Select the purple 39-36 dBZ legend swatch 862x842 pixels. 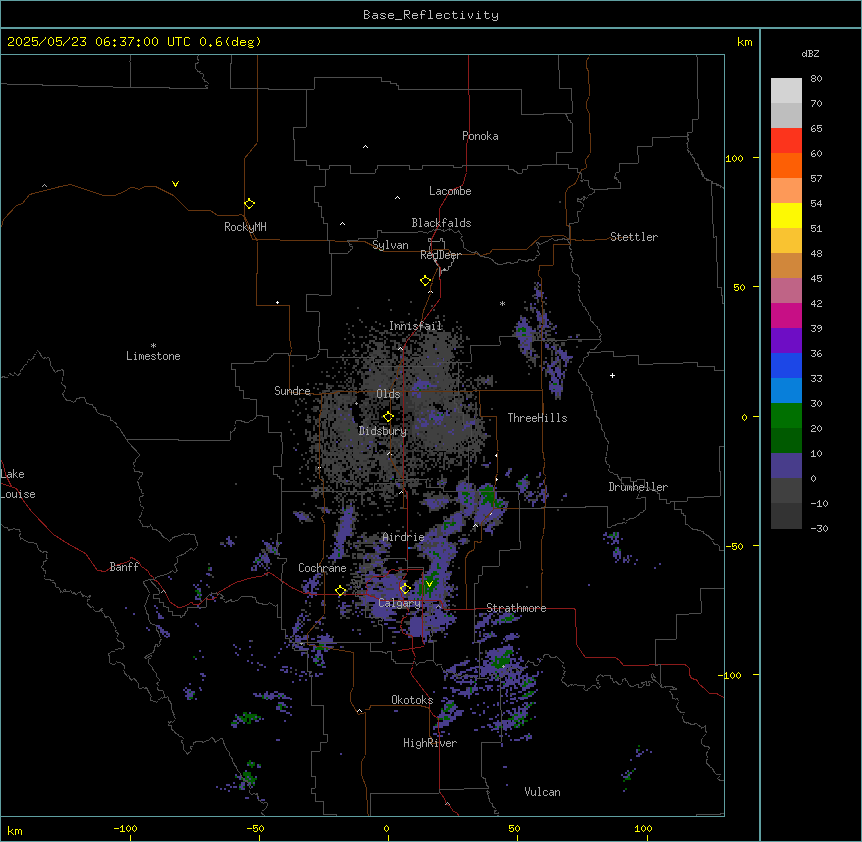point(786,340)
